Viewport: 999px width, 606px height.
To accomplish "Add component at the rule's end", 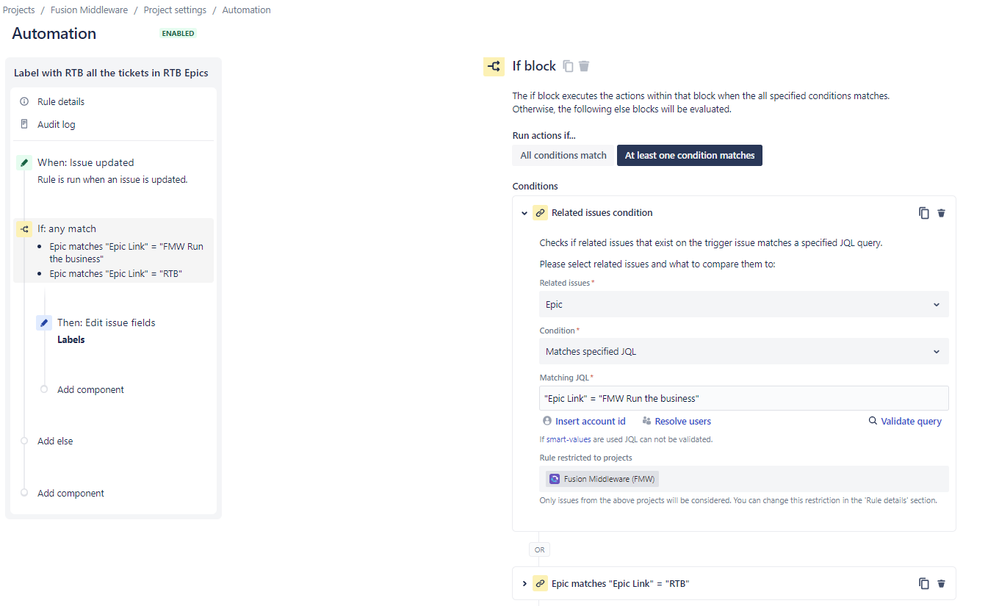I will pos(70,493).
